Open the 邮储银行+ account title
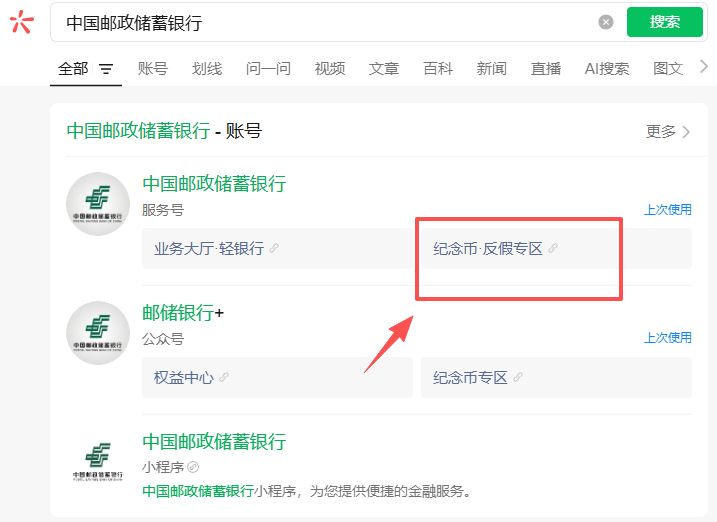 (183, 313)
